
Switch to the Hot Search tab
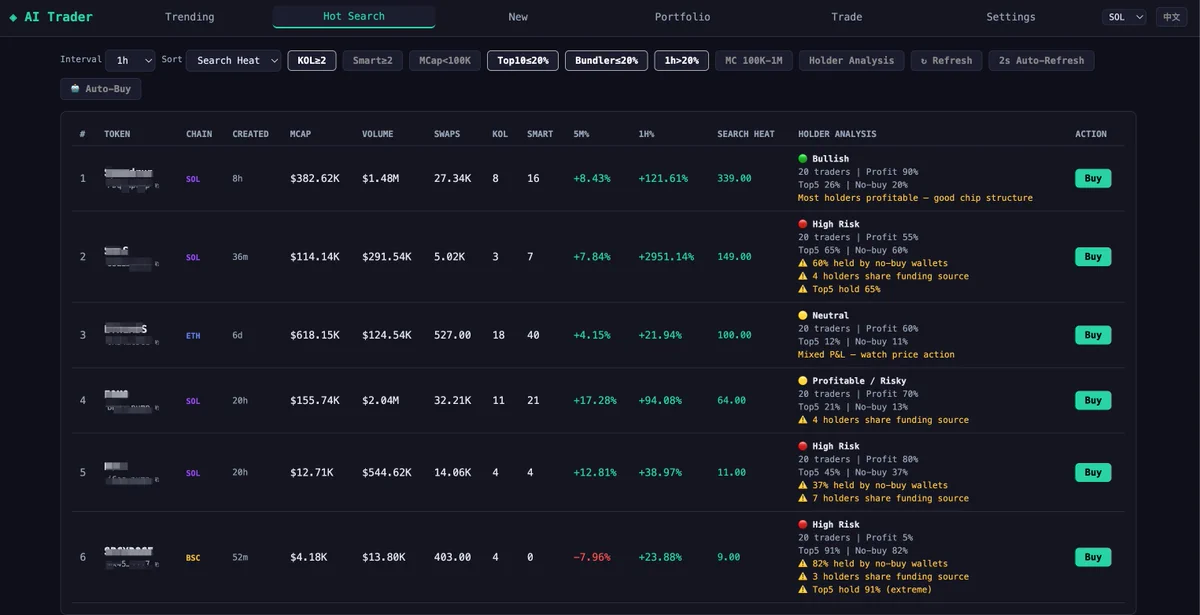click(354, 17)
